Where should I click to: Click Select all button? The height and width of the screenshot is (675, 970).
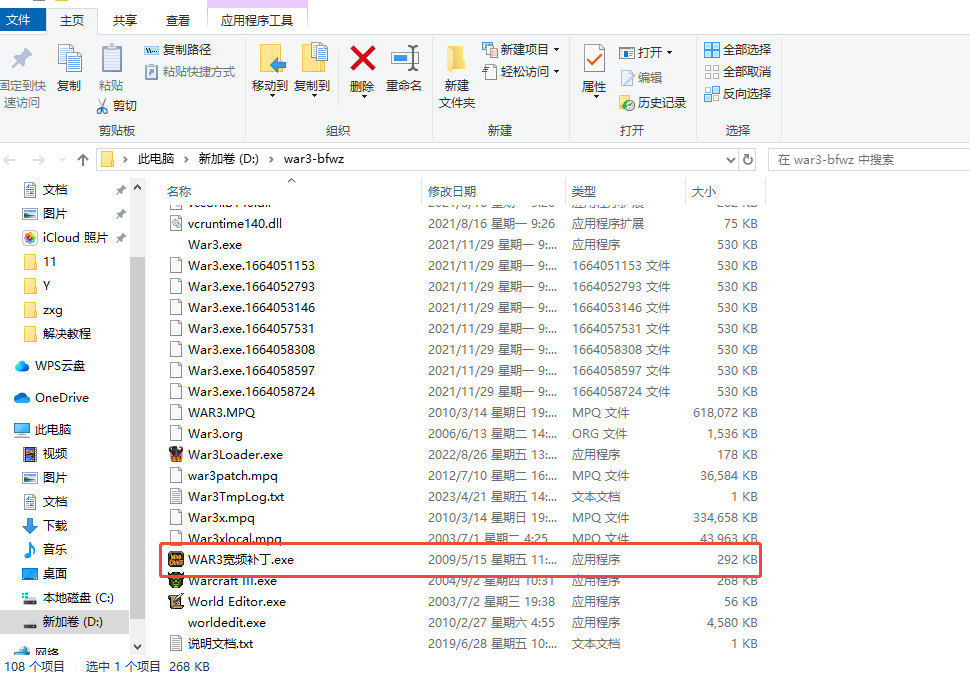click(738, 49)
